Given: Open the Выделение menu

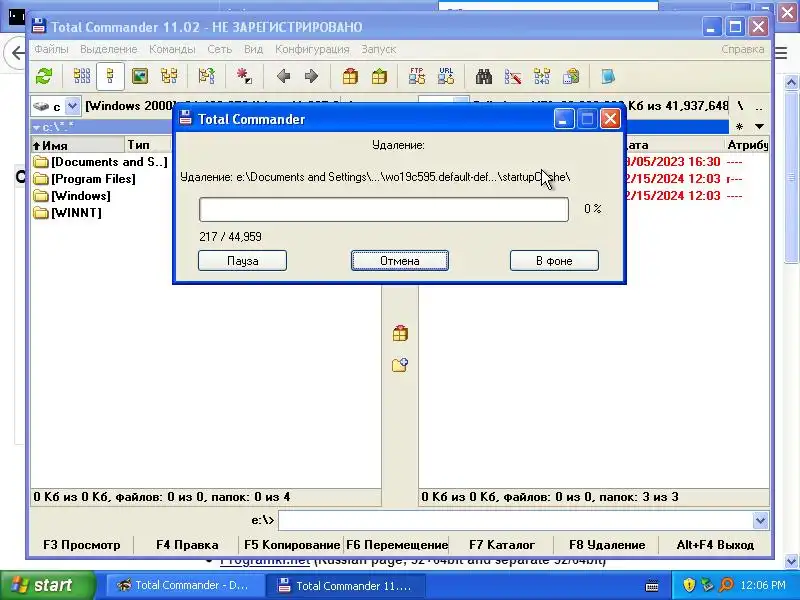Looking at the screenshot, I should pyautogui.click(x=109, y=49).
